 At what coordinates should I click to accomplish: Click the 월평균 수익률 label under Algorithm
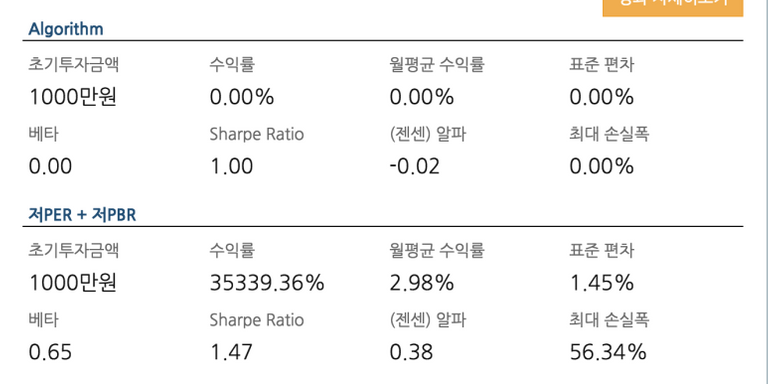coord(437,65)
